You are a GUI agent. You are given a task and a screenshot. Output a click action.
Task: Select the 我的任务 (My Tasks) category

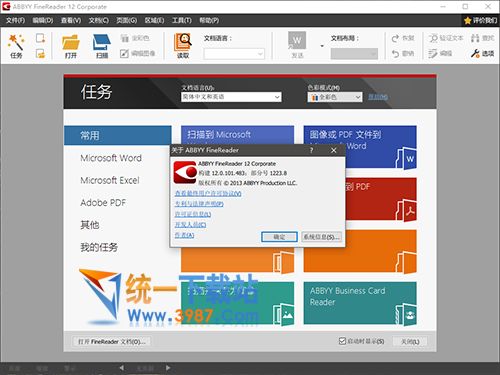pyautogui.click(x=99, y=247)
